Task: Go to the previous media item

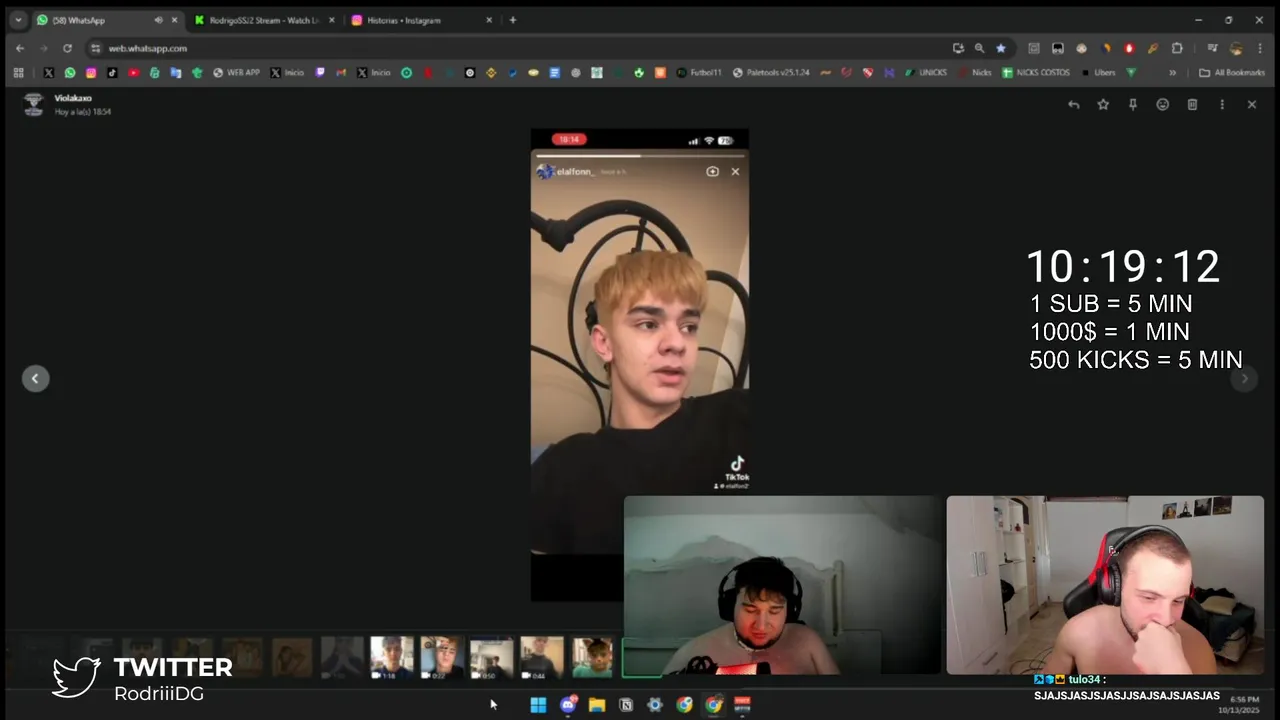Action: (35, 378)
